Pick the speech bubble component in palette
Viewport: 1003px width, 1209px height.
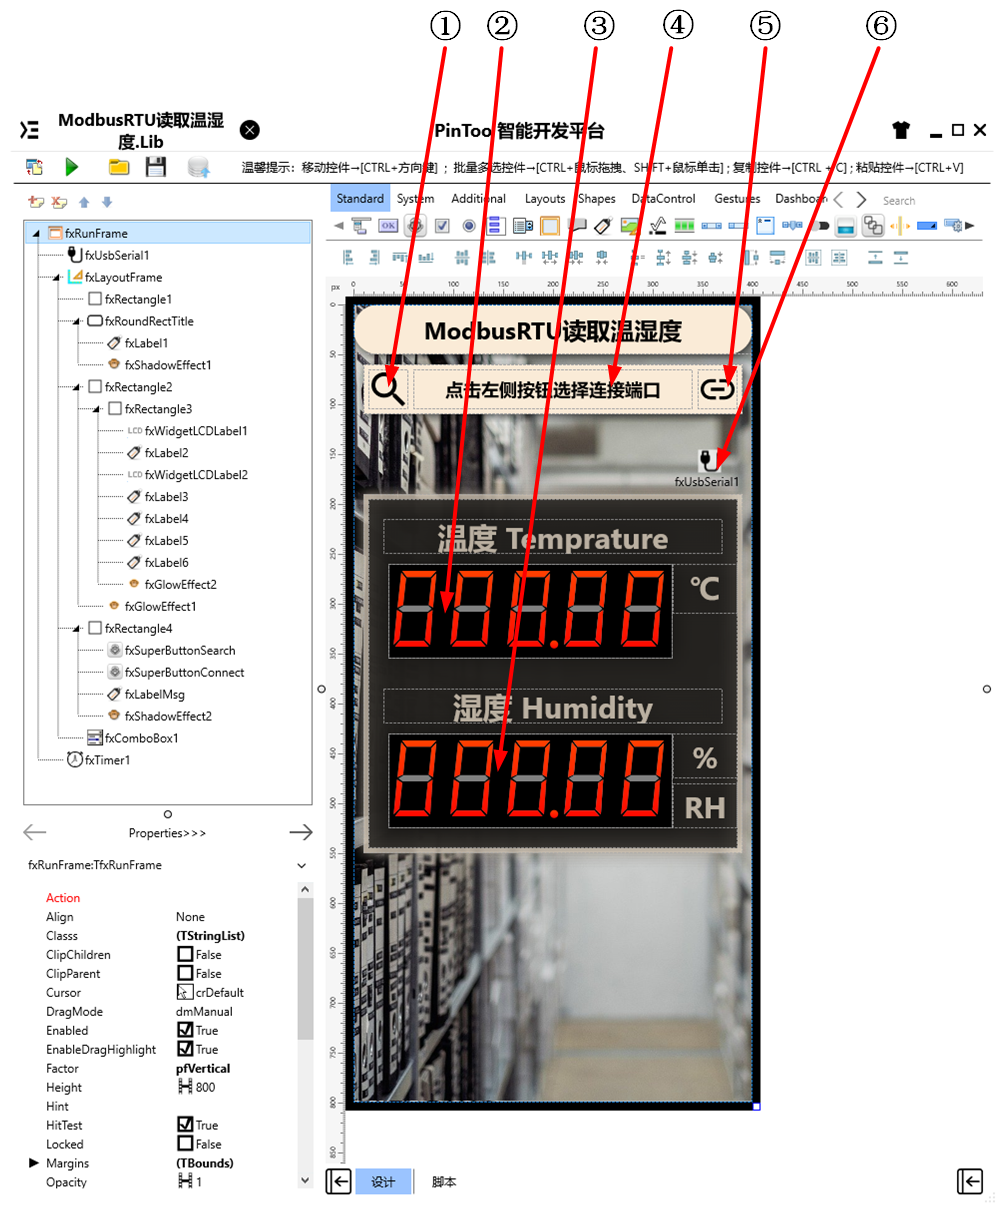(577, 226)
